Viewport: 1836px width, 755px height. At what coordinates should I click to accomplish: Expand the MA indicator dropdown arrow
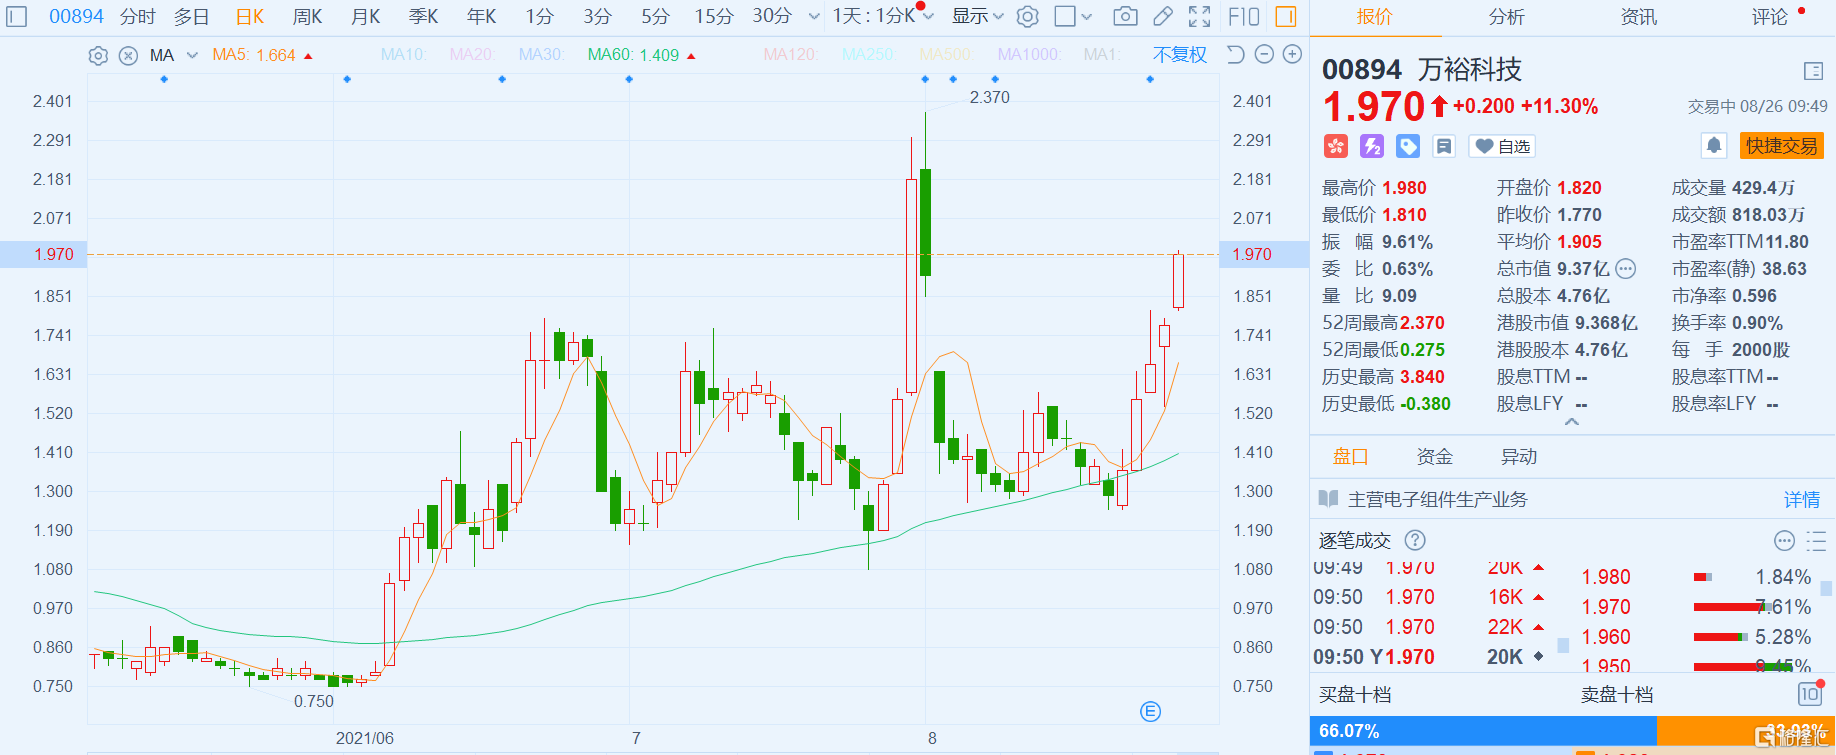[192, 55]
